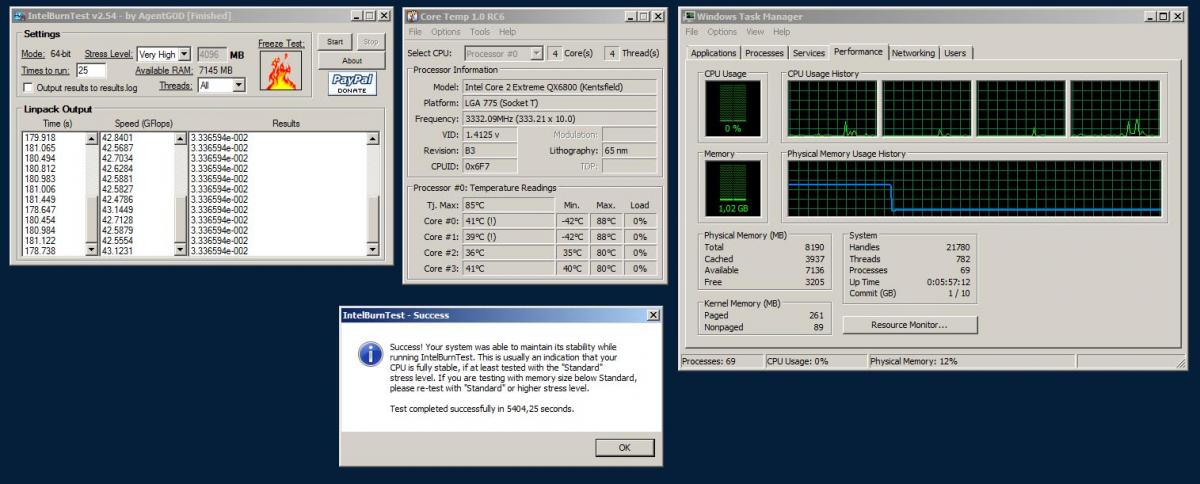Switch to the Networking tab
The height and width of the screenshot is (484, 1200).
point(913,53)
